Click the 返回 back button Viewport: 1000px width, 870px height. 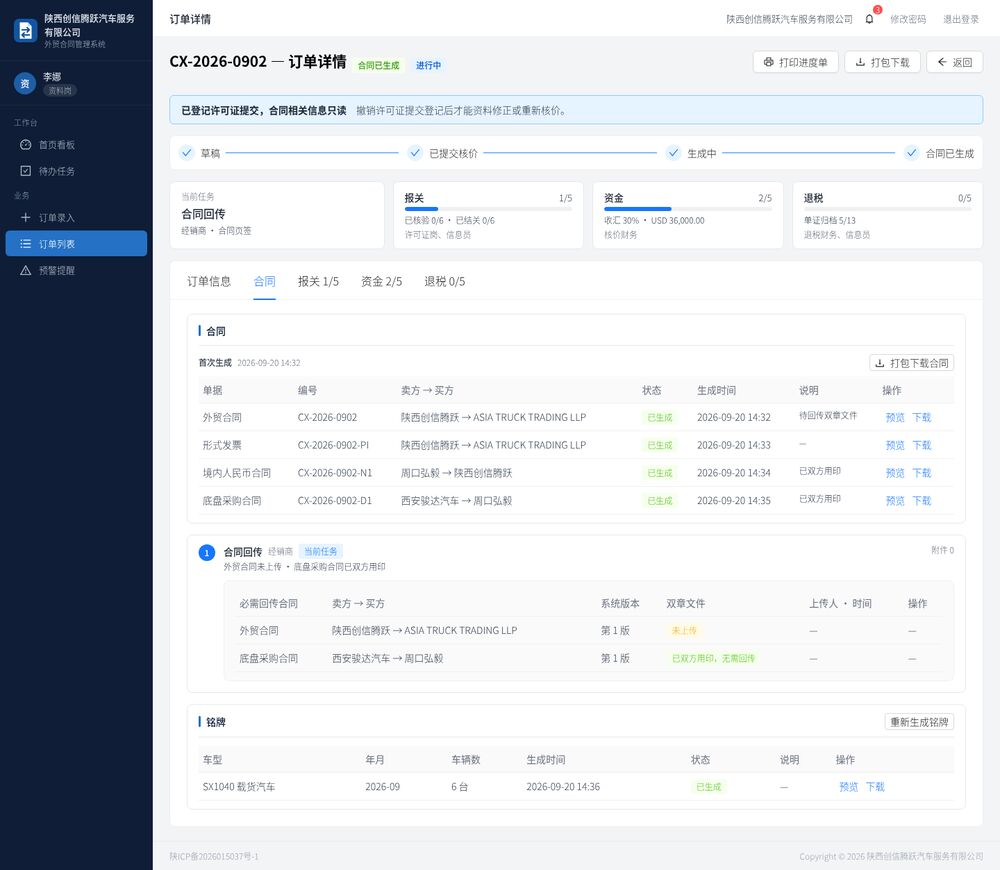(x=955, y=62)
